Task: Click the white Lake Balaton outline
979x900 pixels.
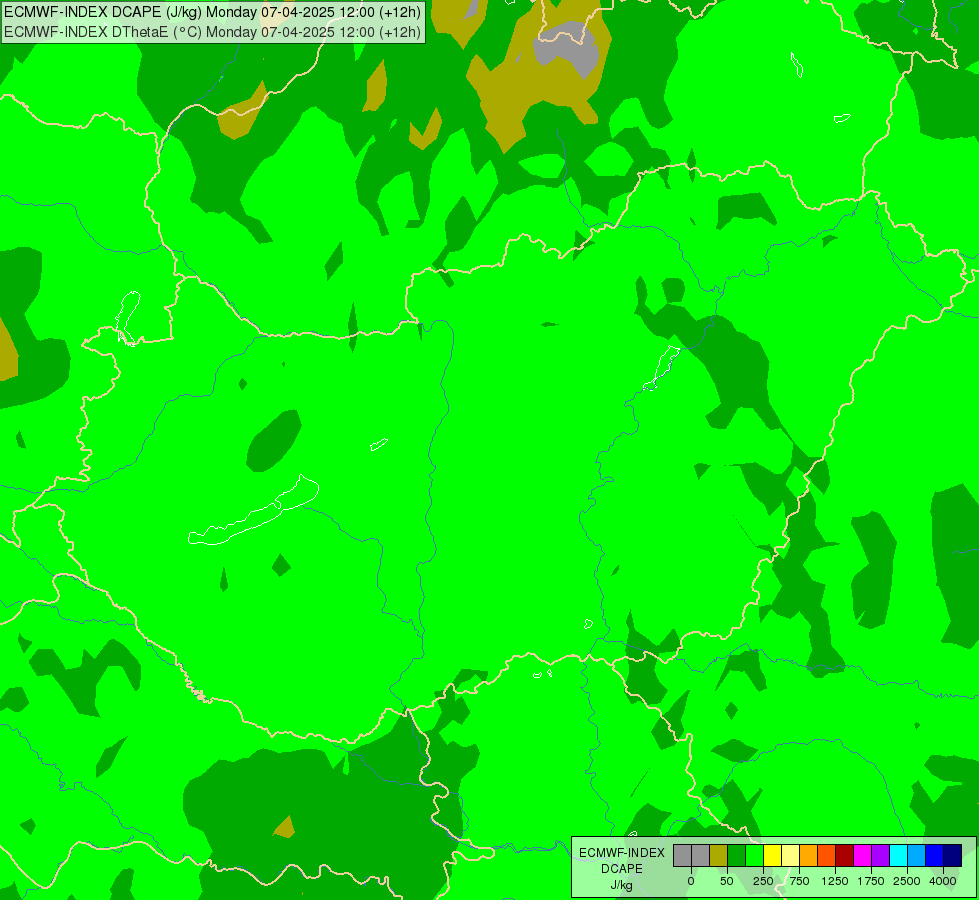Action: tap(254, 511)
